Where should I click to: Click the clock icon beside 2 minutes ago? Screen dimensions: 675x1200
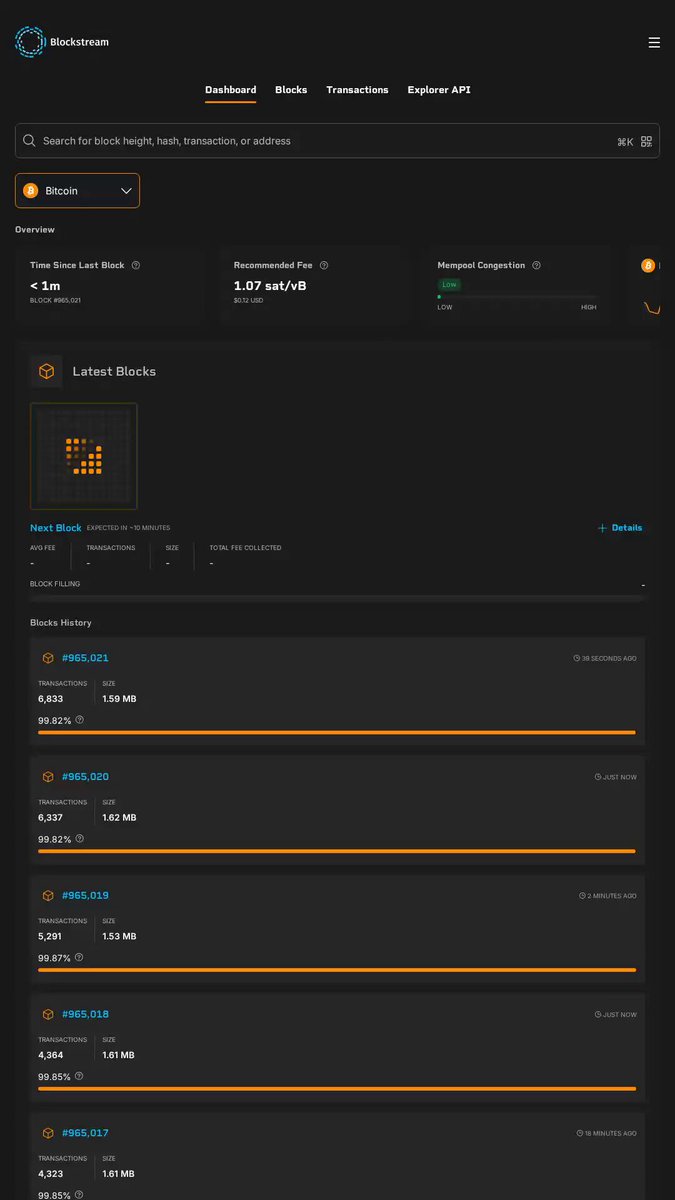pyautogui.click(x=582, y=896)
